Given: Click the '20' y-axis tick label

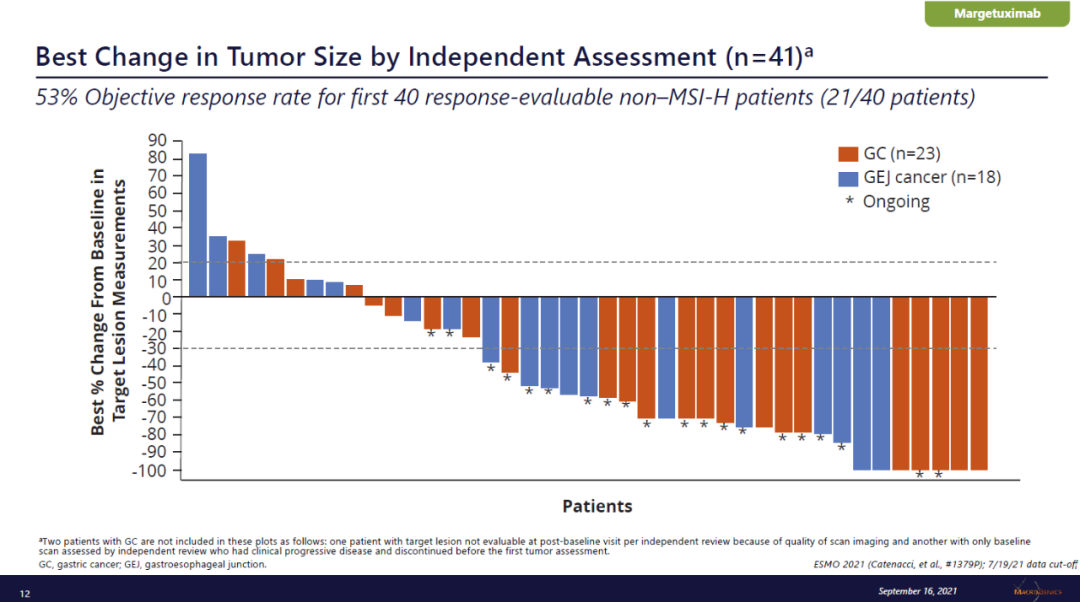Looking at the screenshot, I should [157, 263].
